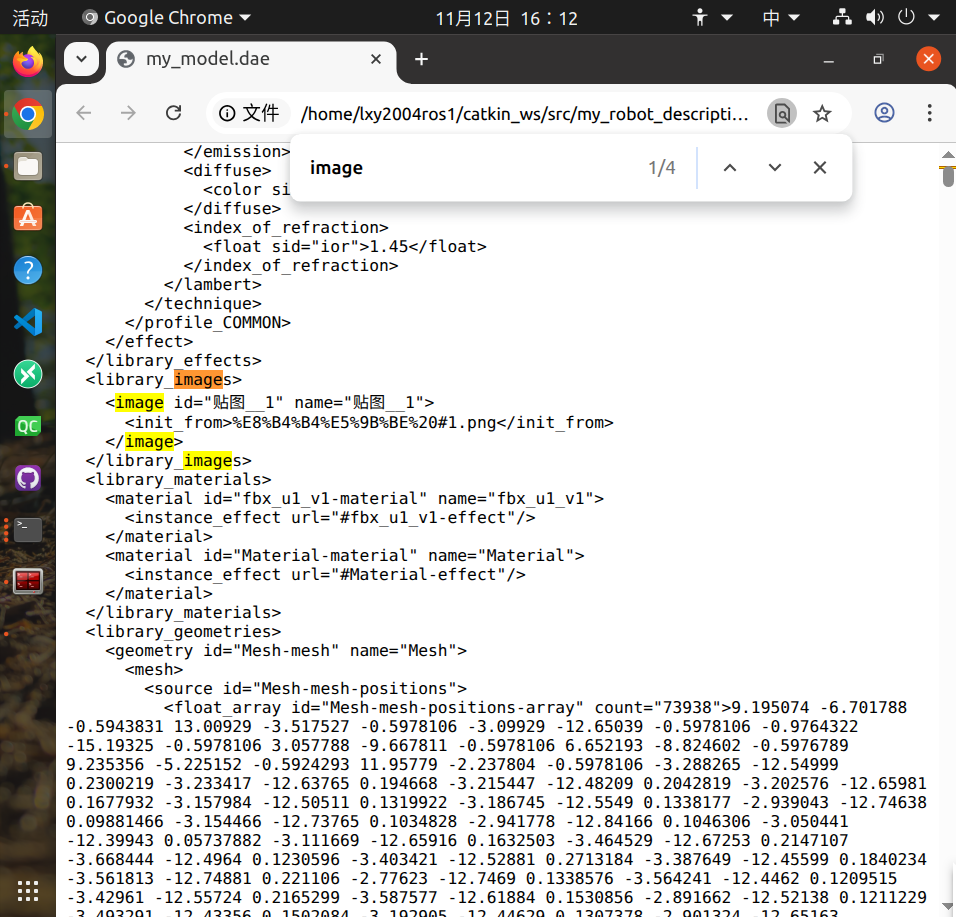Open the Chrome profile avatar menu
Viewport: 956px width, 917px height.
(x=884, y=113)
